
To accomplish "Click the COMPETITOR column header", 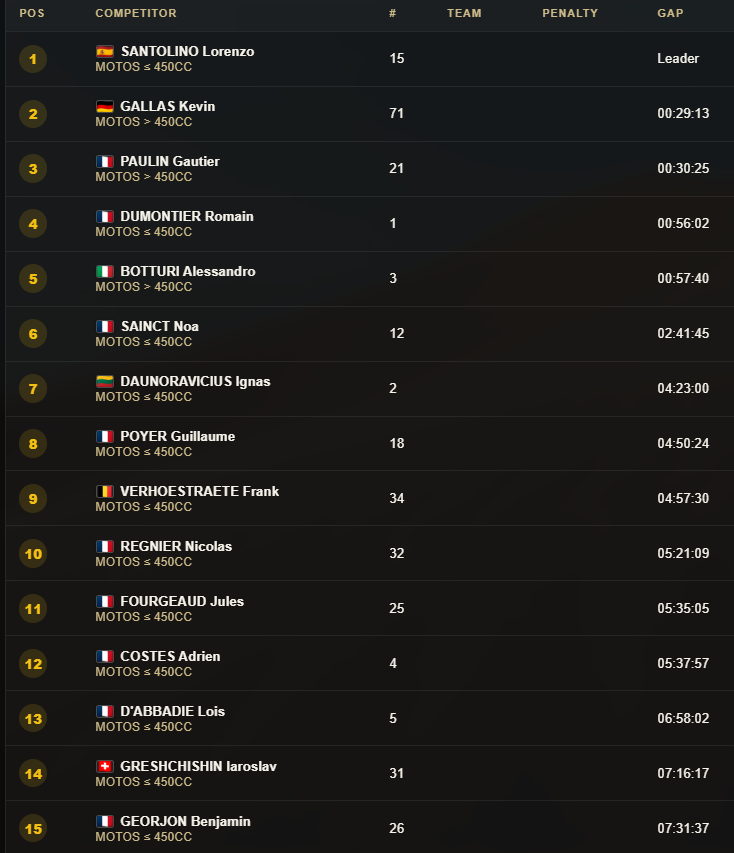I will coord(136,13).
